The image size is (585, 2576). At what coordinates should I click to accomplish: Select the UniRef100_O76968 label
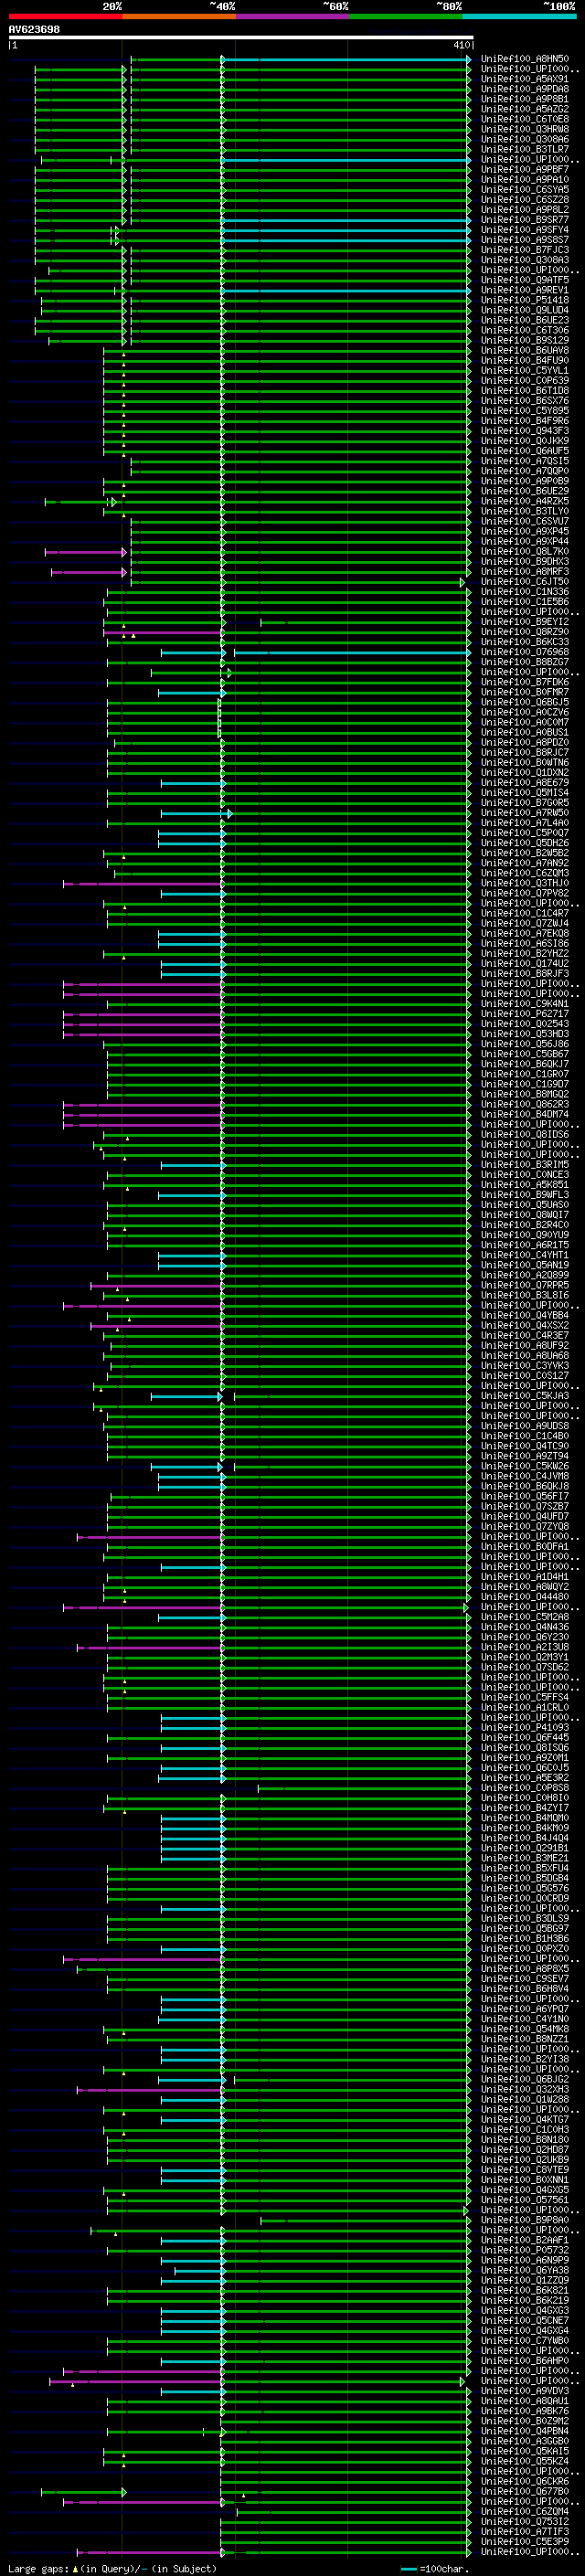[525, 652]
